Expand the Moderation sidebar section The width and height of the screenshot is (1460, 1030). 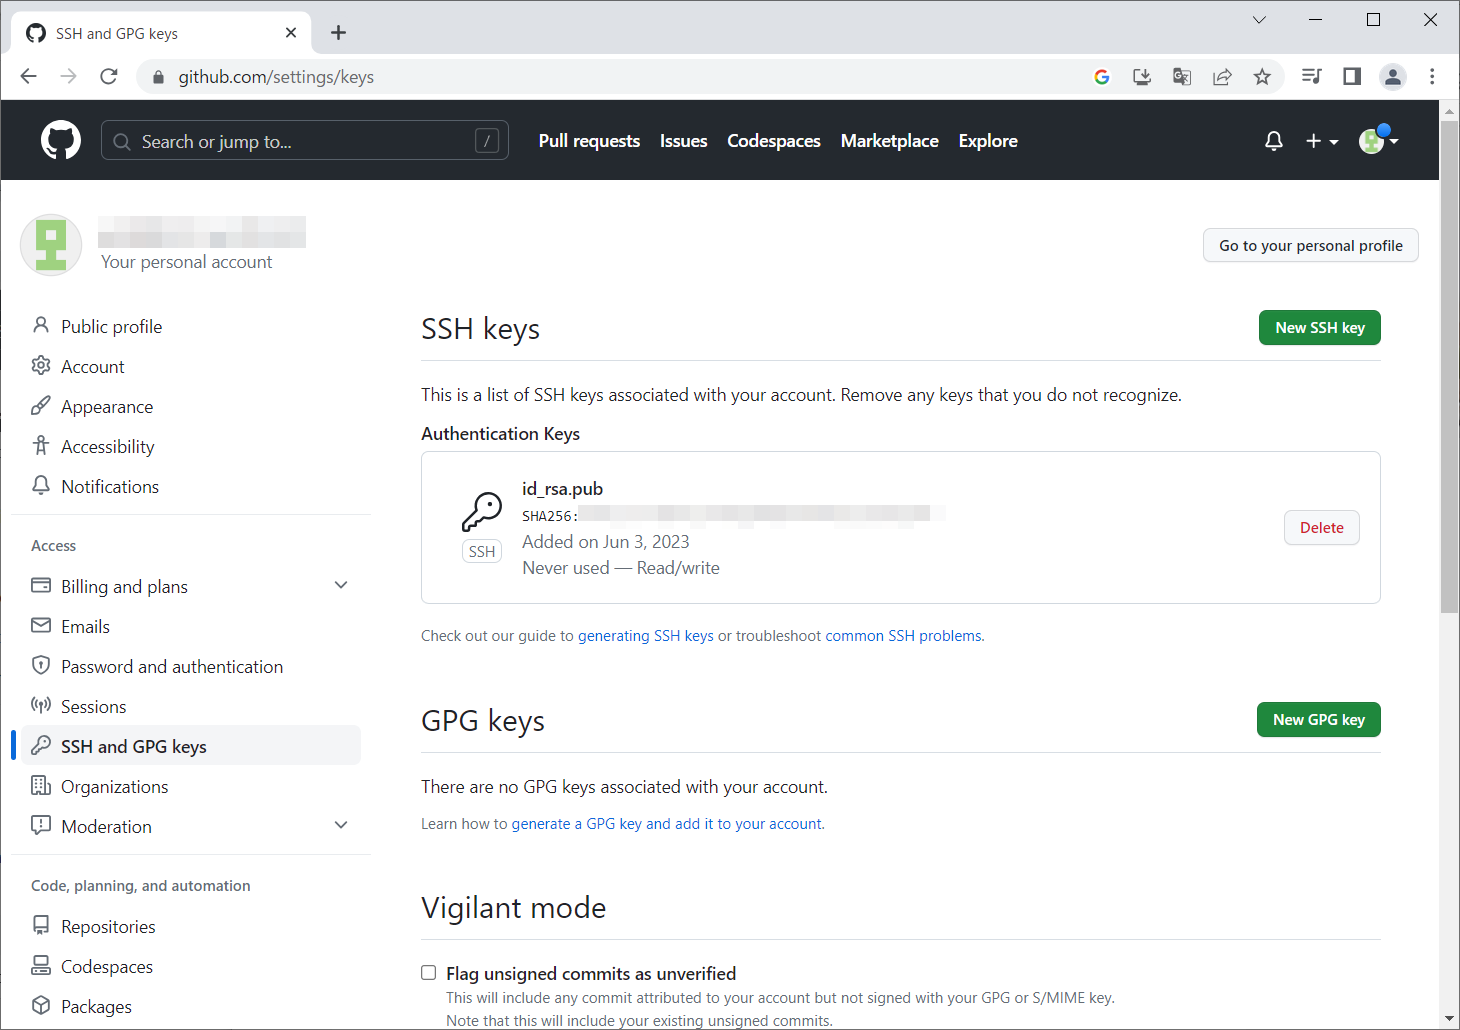pyautogui.click(x=341, y=826)
